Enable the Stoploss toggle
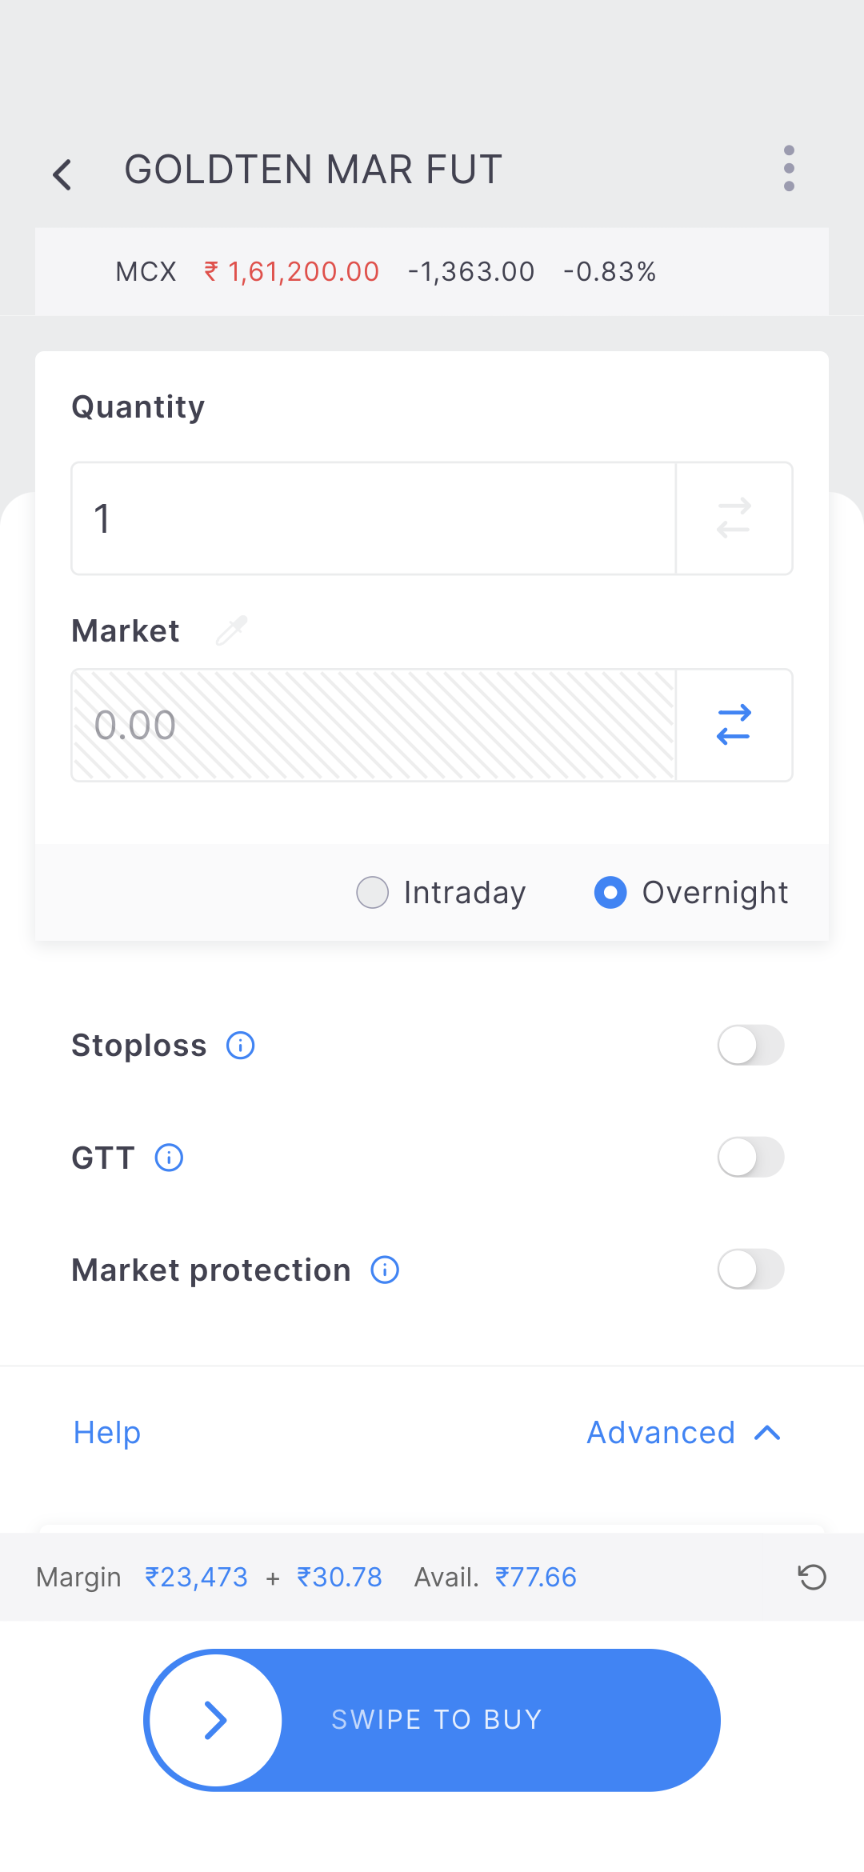Screen dimensions: 864x1872 (x=750, y=1045)
